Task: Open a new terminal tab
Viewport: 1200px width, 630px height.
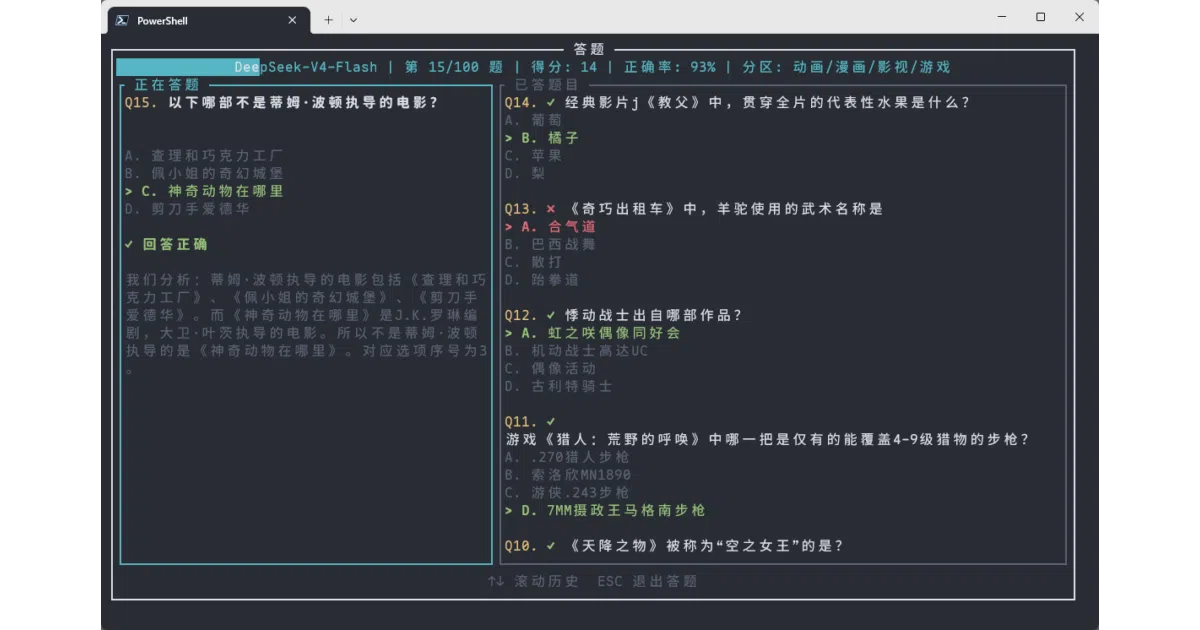Action: [x=328, y=20]
